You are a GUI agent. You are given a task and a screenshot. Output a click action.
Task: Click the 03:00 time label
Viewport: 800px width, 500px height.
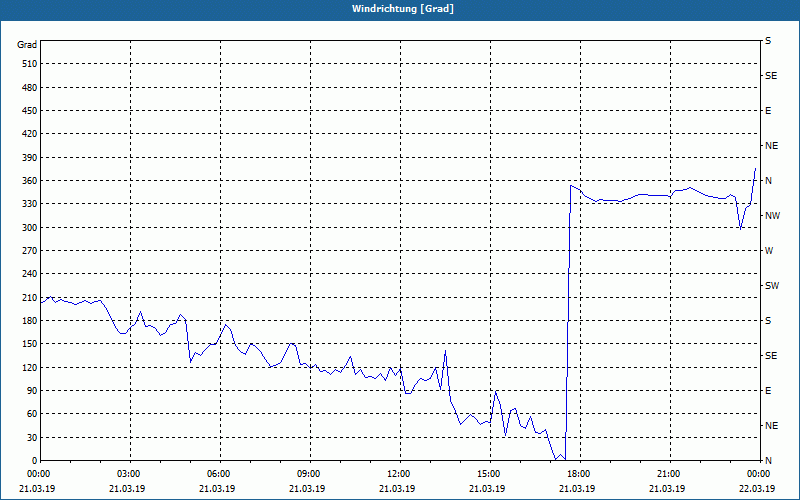tap(130, 474)
